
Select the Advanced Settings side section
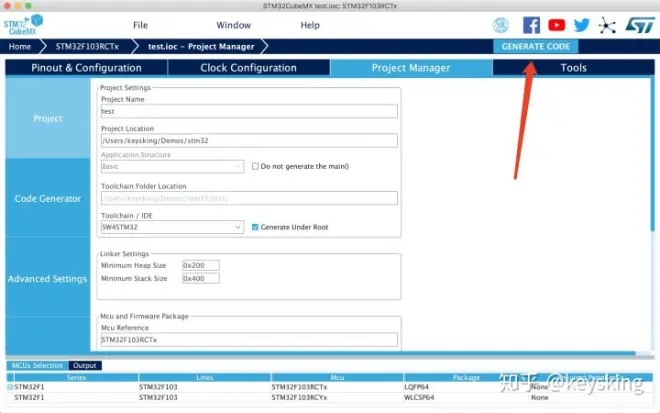(x=48, y=278)
